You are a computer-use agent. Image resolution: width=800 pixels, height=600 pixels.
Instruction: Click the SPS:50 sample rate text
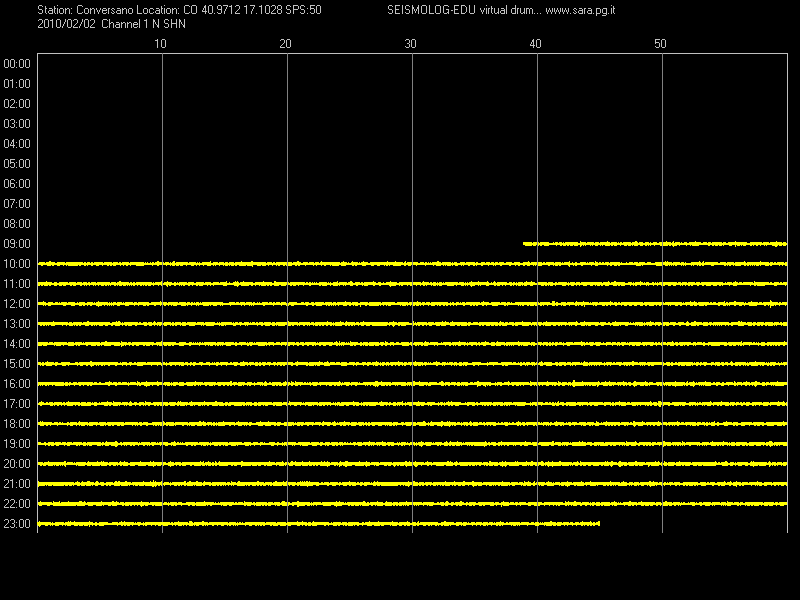coord(304,10)
